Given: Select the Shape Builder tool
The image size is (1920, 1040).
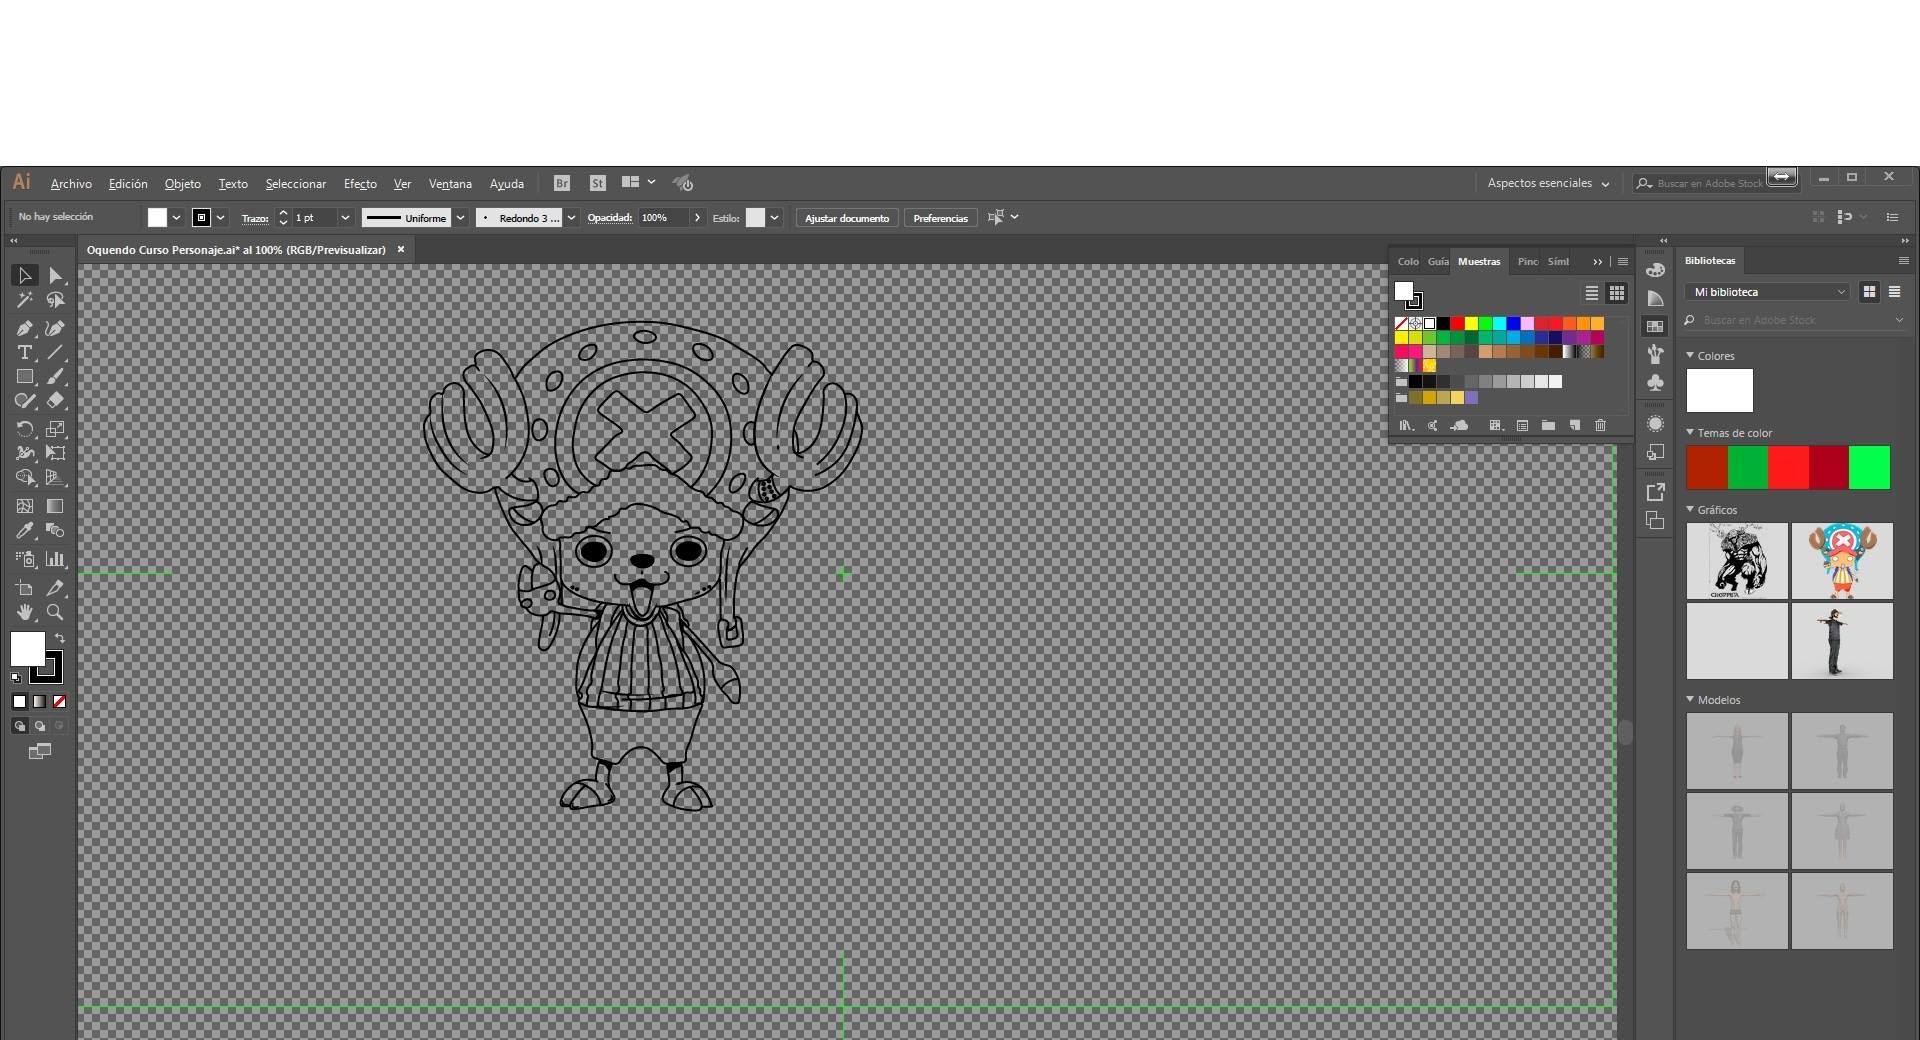Looking at the screenshot, I should point(25,478).
